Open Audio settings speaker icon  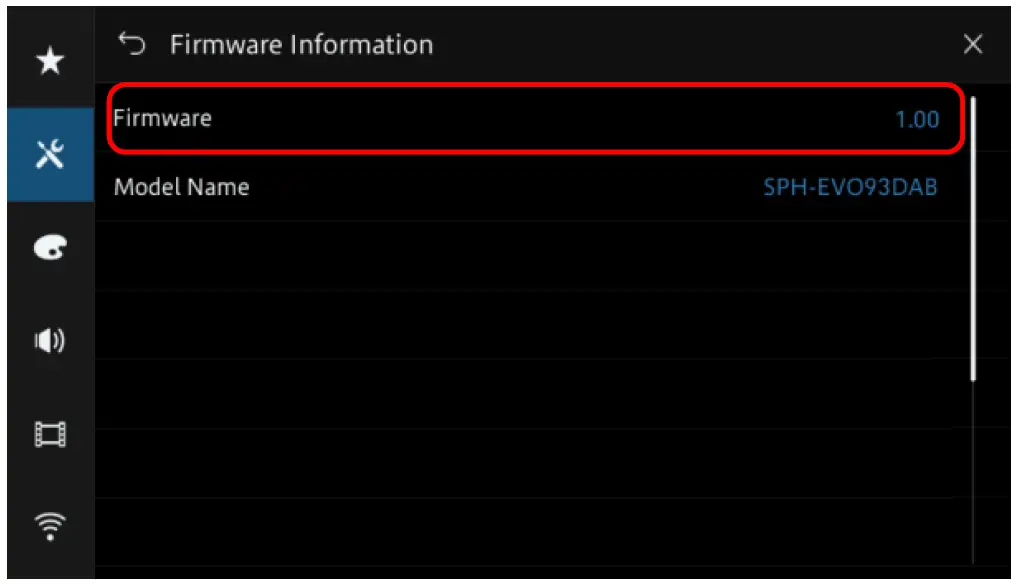pos(50,341)
